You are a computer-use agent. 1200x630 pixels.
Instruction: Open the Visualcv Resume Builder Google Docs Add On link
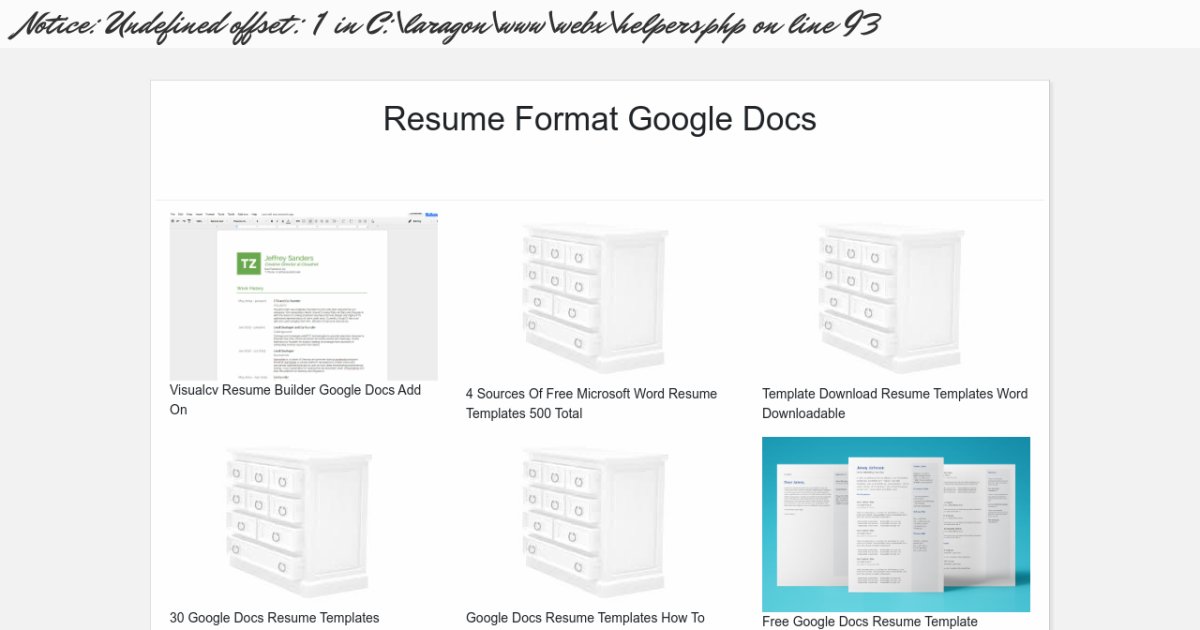[x=295, y=399]
